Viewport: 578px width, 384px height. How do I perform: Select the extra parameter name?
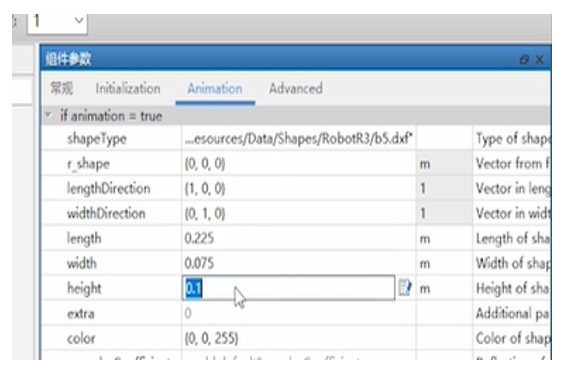tap(81, 314)
